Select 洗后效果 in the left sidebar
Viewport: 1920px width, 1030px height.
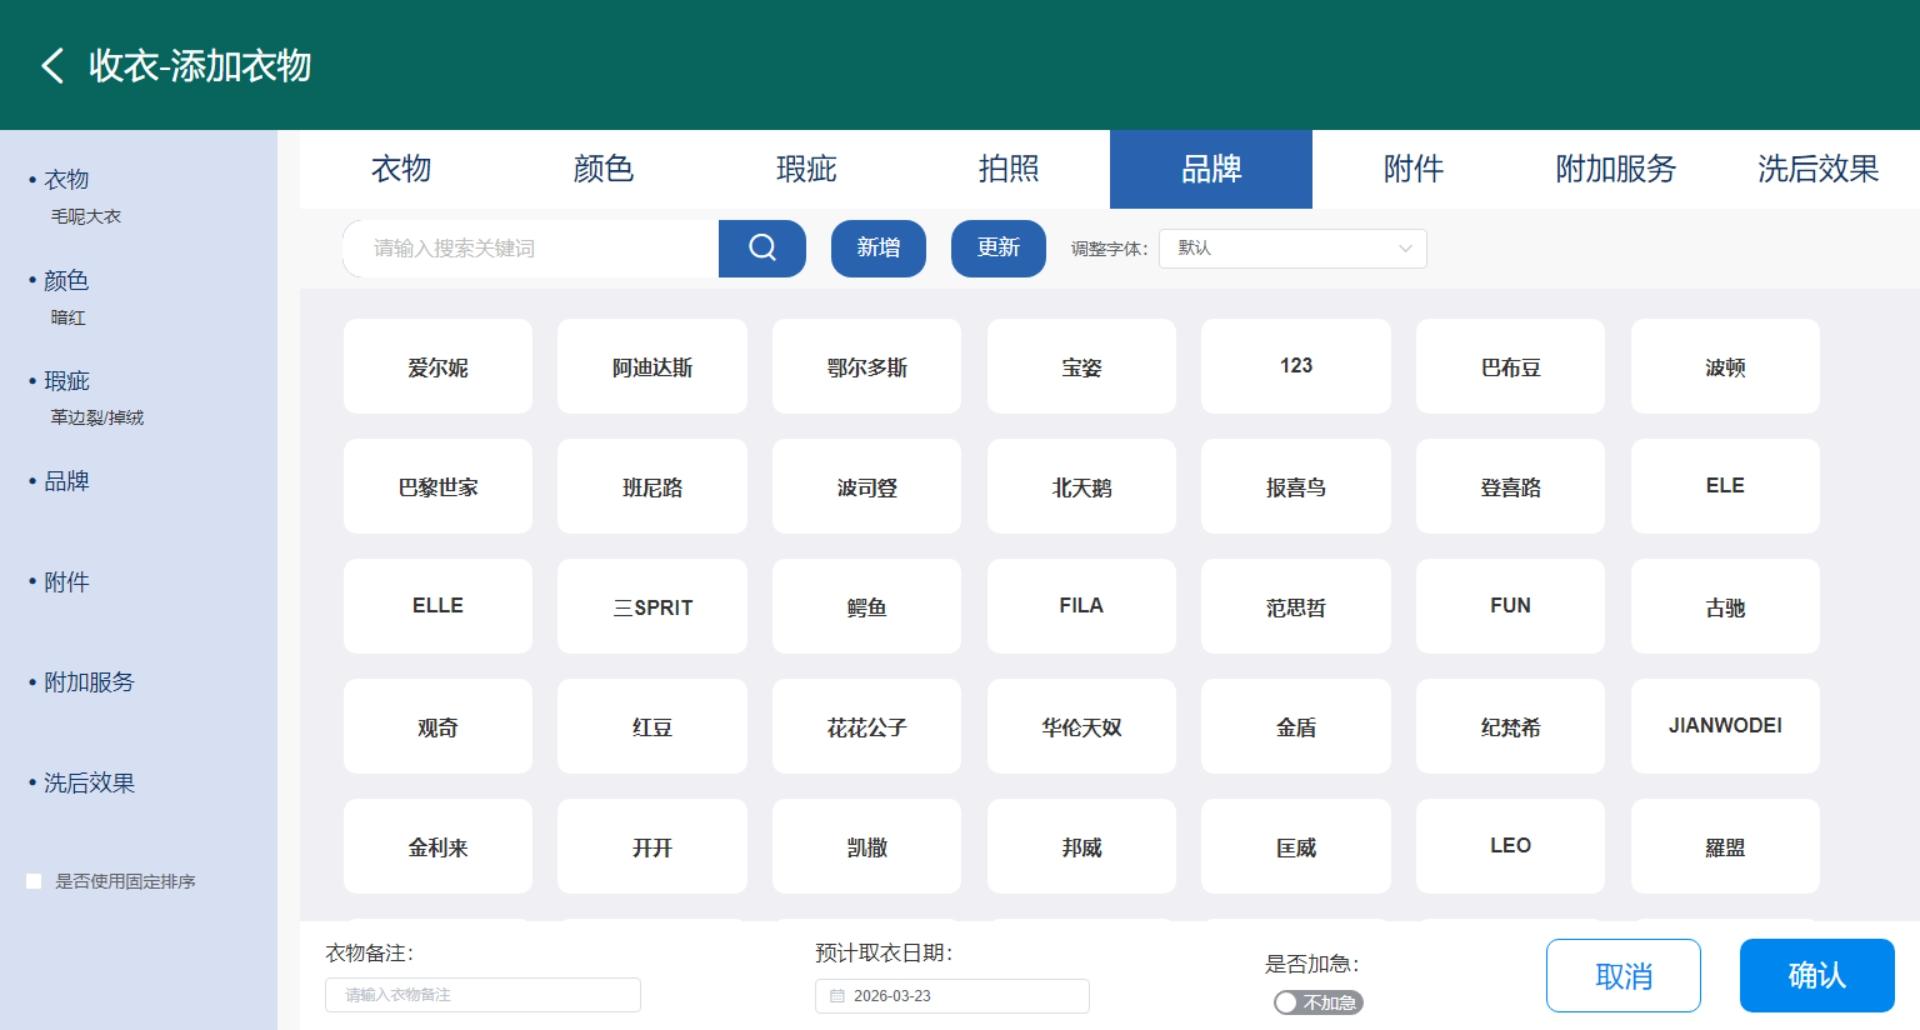[x=88, y=783]
